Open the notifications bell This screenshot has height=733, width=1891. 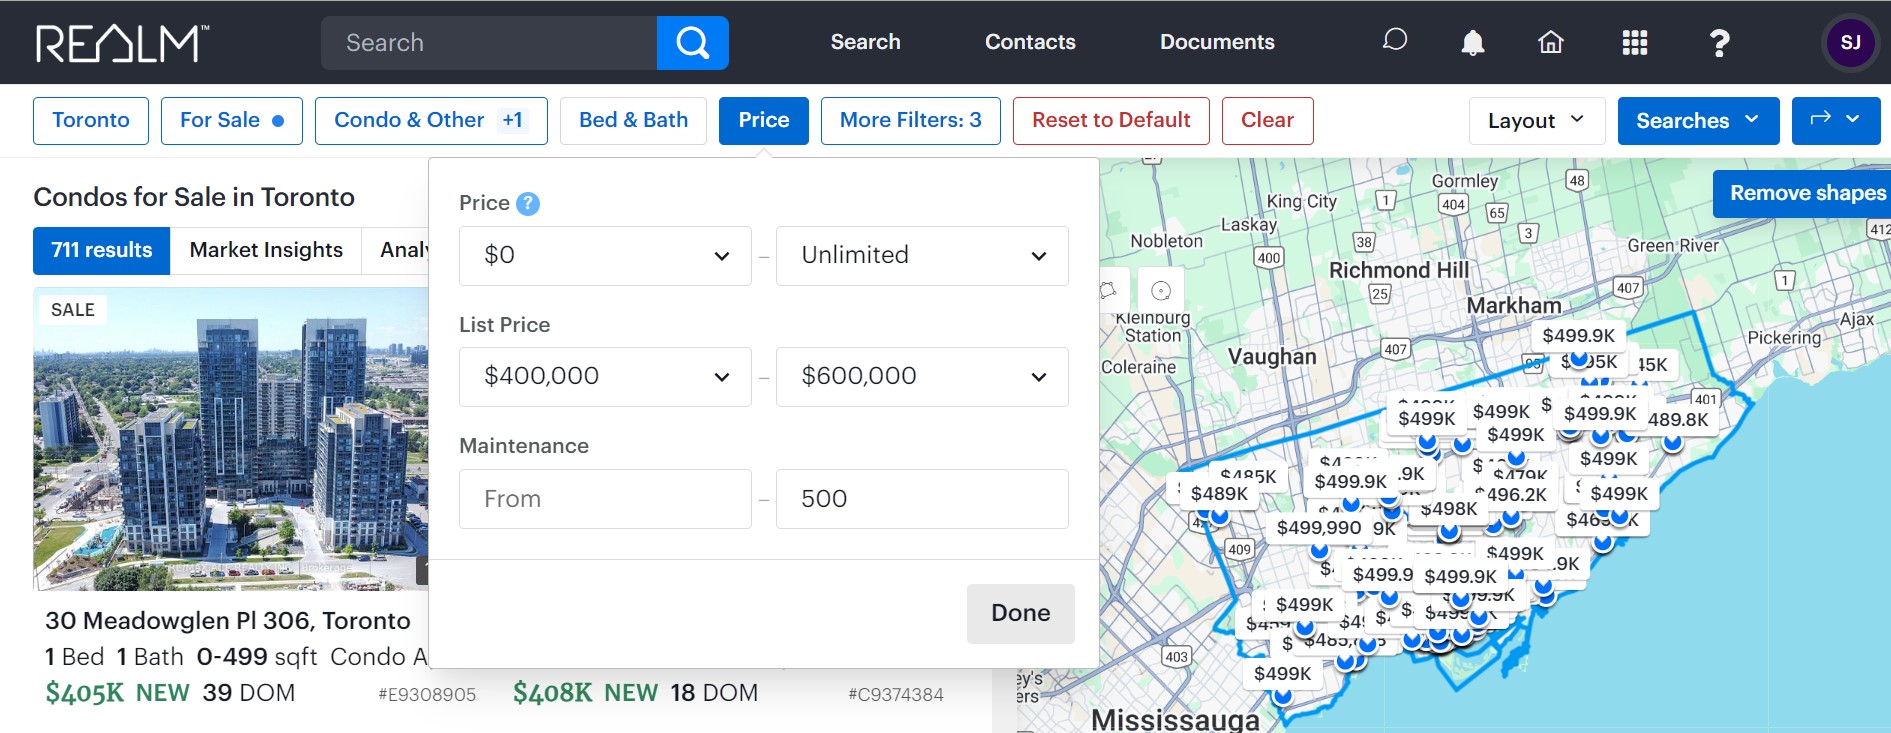point(1472,42)
